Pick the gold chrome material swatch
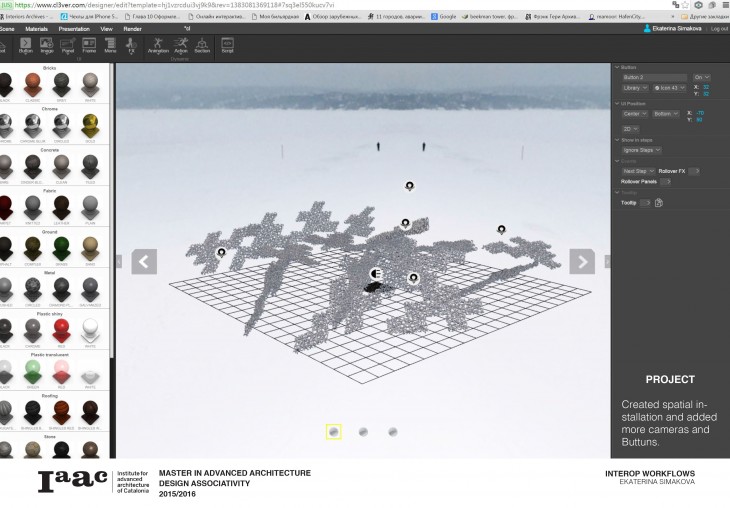The height and width of the screenshot is (508, 730). point(91,124)
